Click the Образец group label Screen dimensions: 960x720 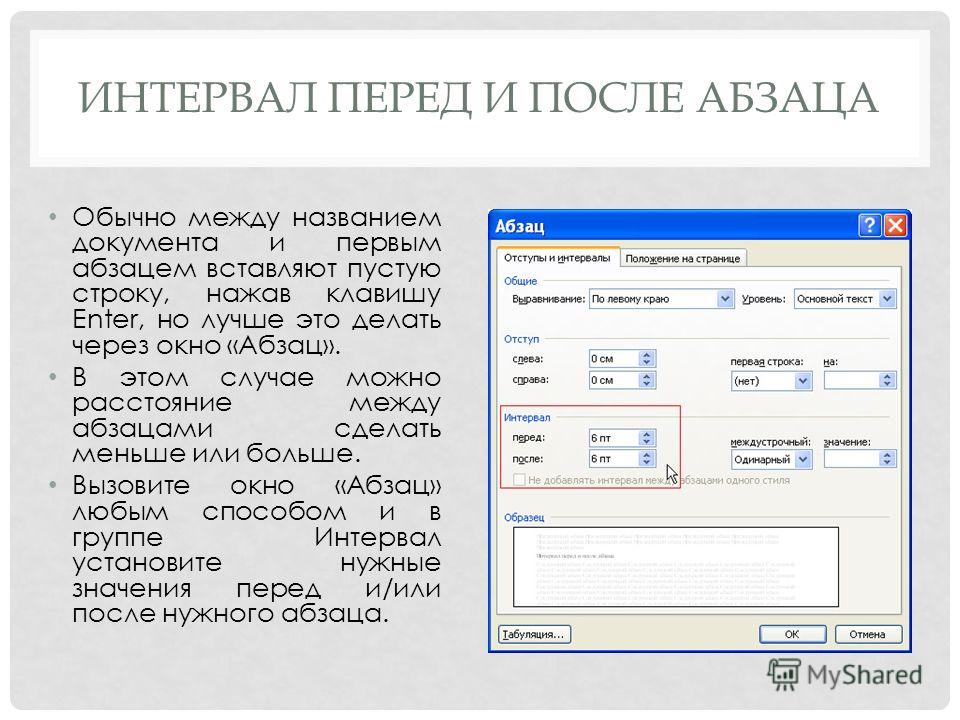pos(523,517)
